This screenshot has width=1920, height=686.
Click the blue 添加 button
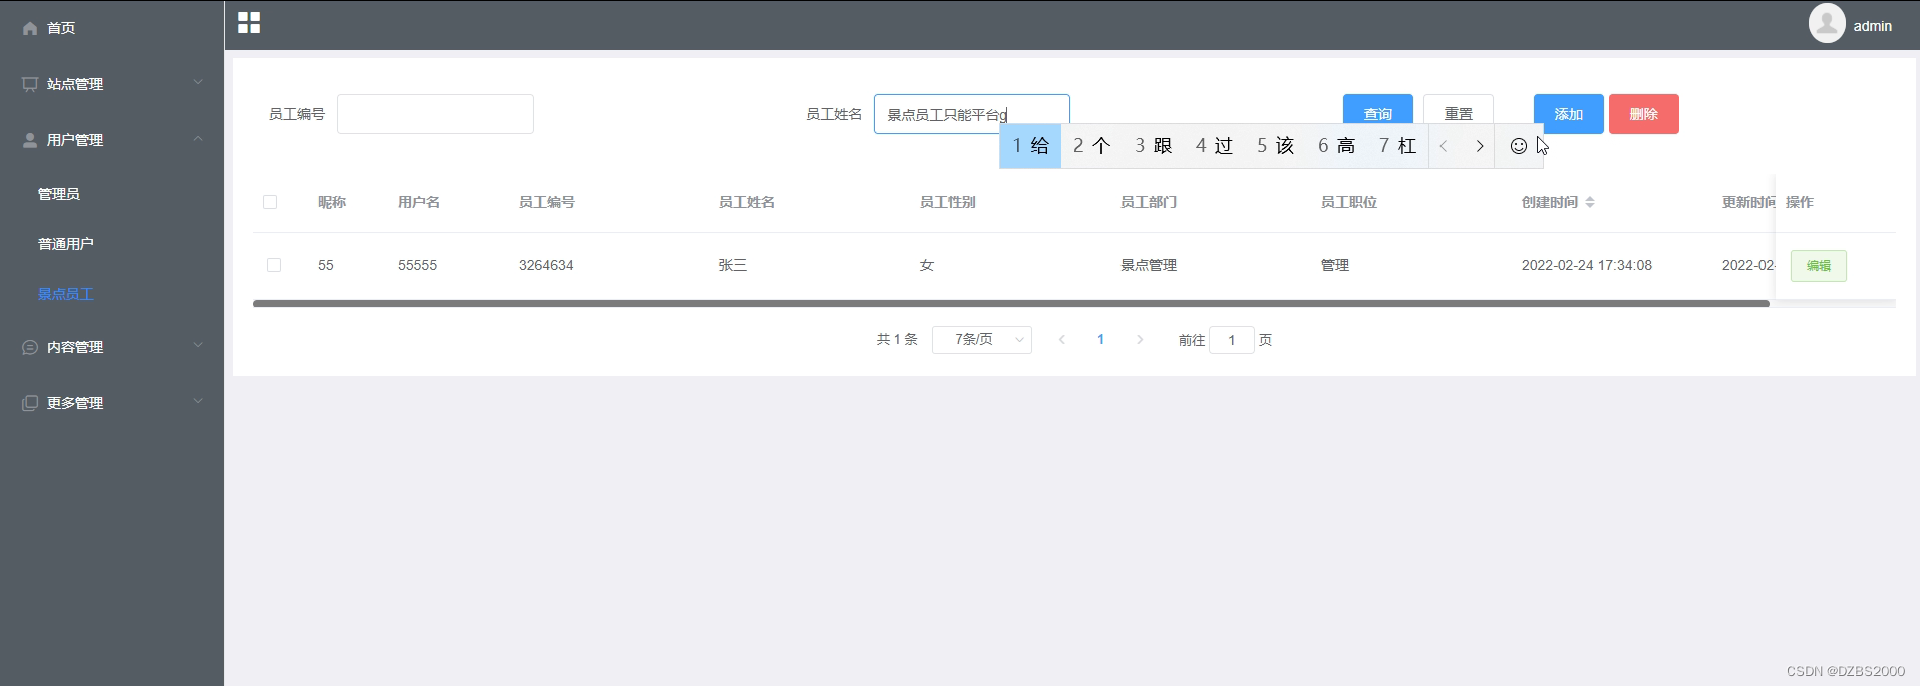1569,114
